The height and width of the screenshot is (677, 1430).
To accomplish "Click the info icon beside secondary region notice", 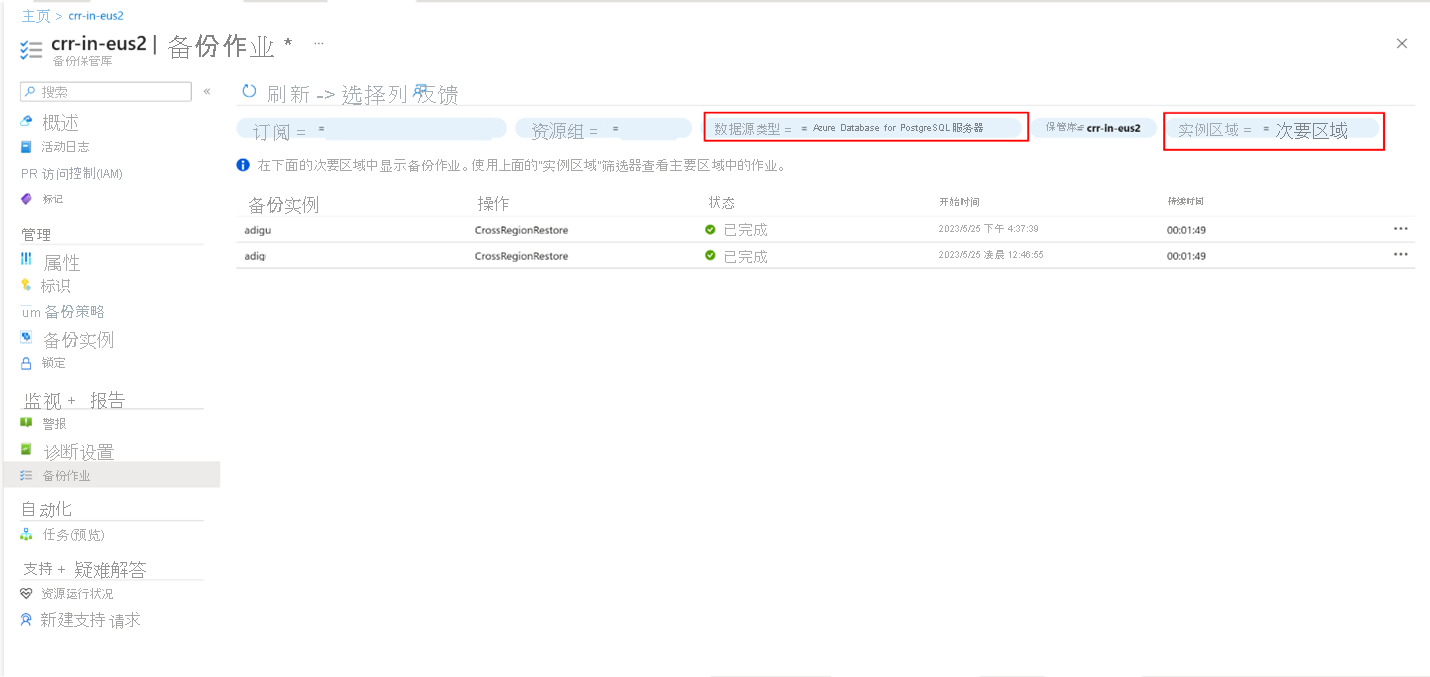I will 243,165.
